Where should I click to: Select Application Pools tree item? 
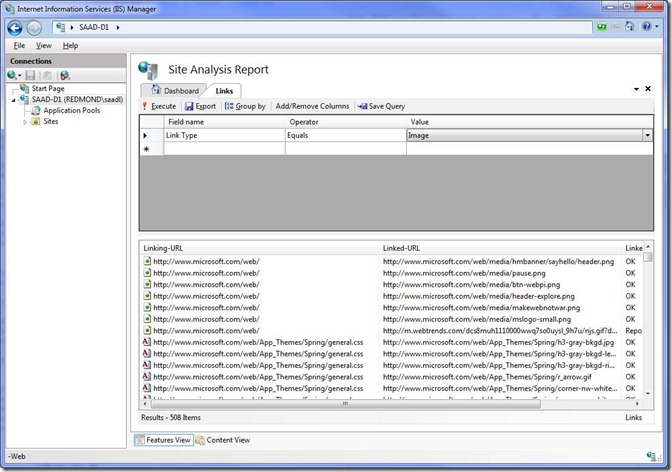[72, 110]
